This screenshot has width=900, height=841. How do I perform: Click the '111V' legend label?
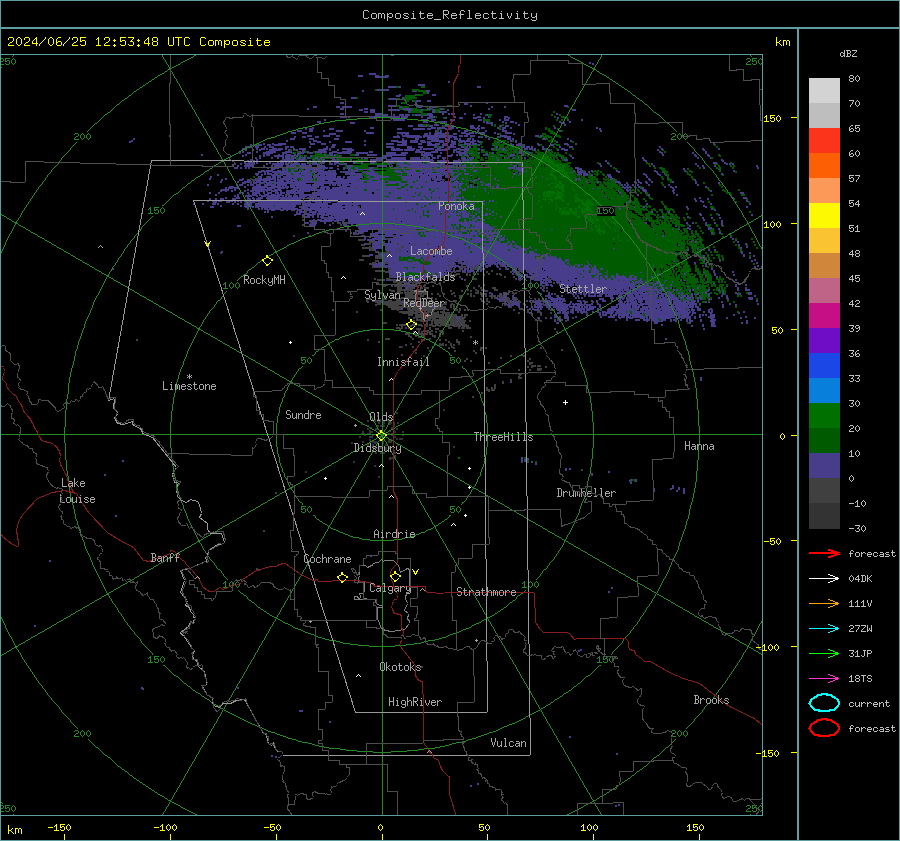click(860, 603)
